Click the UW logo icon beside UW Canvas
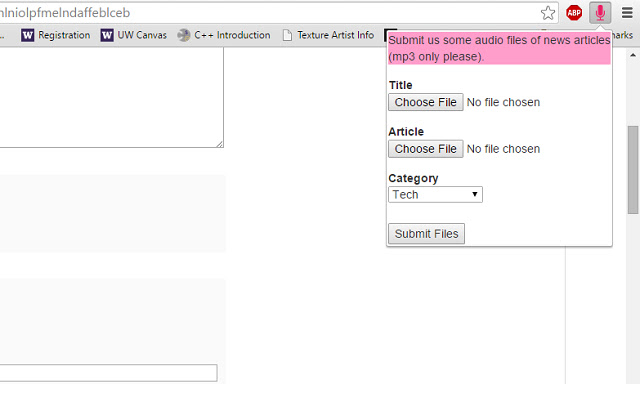This screenshot has height=400, width=640. [107, 35]
